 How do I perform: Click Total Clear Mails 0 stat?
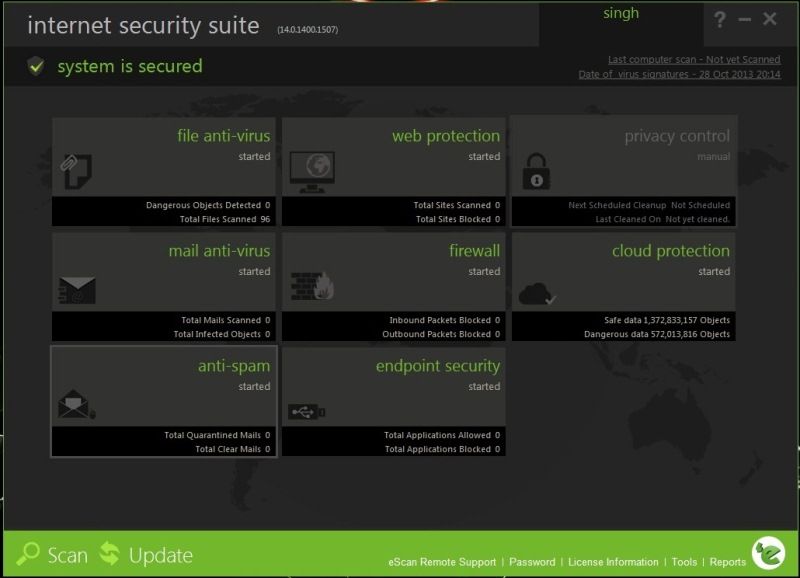coord(233,449)
